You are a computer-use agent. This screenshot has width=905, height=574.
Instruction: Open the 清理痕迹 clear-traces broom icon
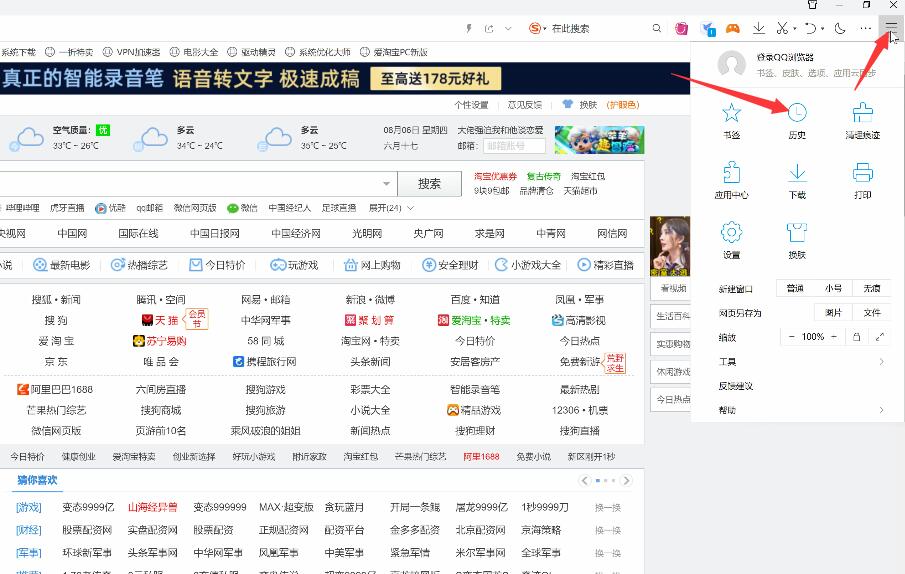pos(863,112)
